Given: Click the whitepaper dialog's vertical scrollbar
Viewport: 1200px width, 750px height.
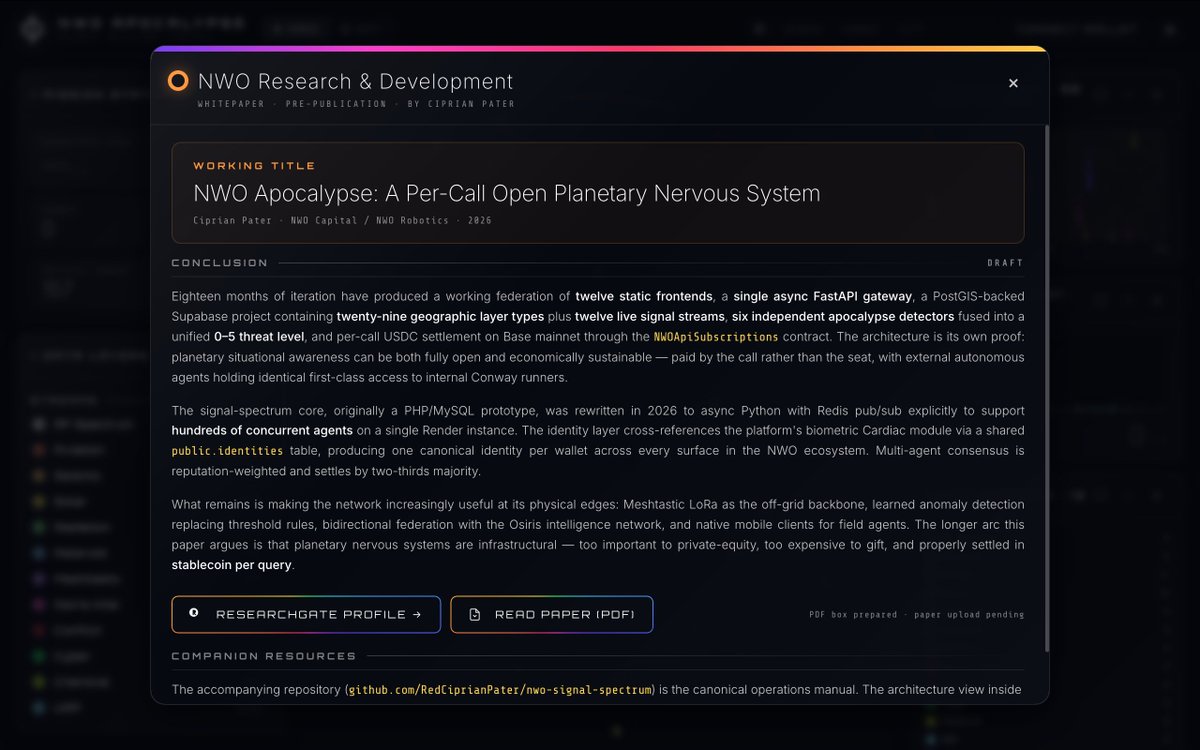Looking at the screenshot, I should pos(1047,388).
